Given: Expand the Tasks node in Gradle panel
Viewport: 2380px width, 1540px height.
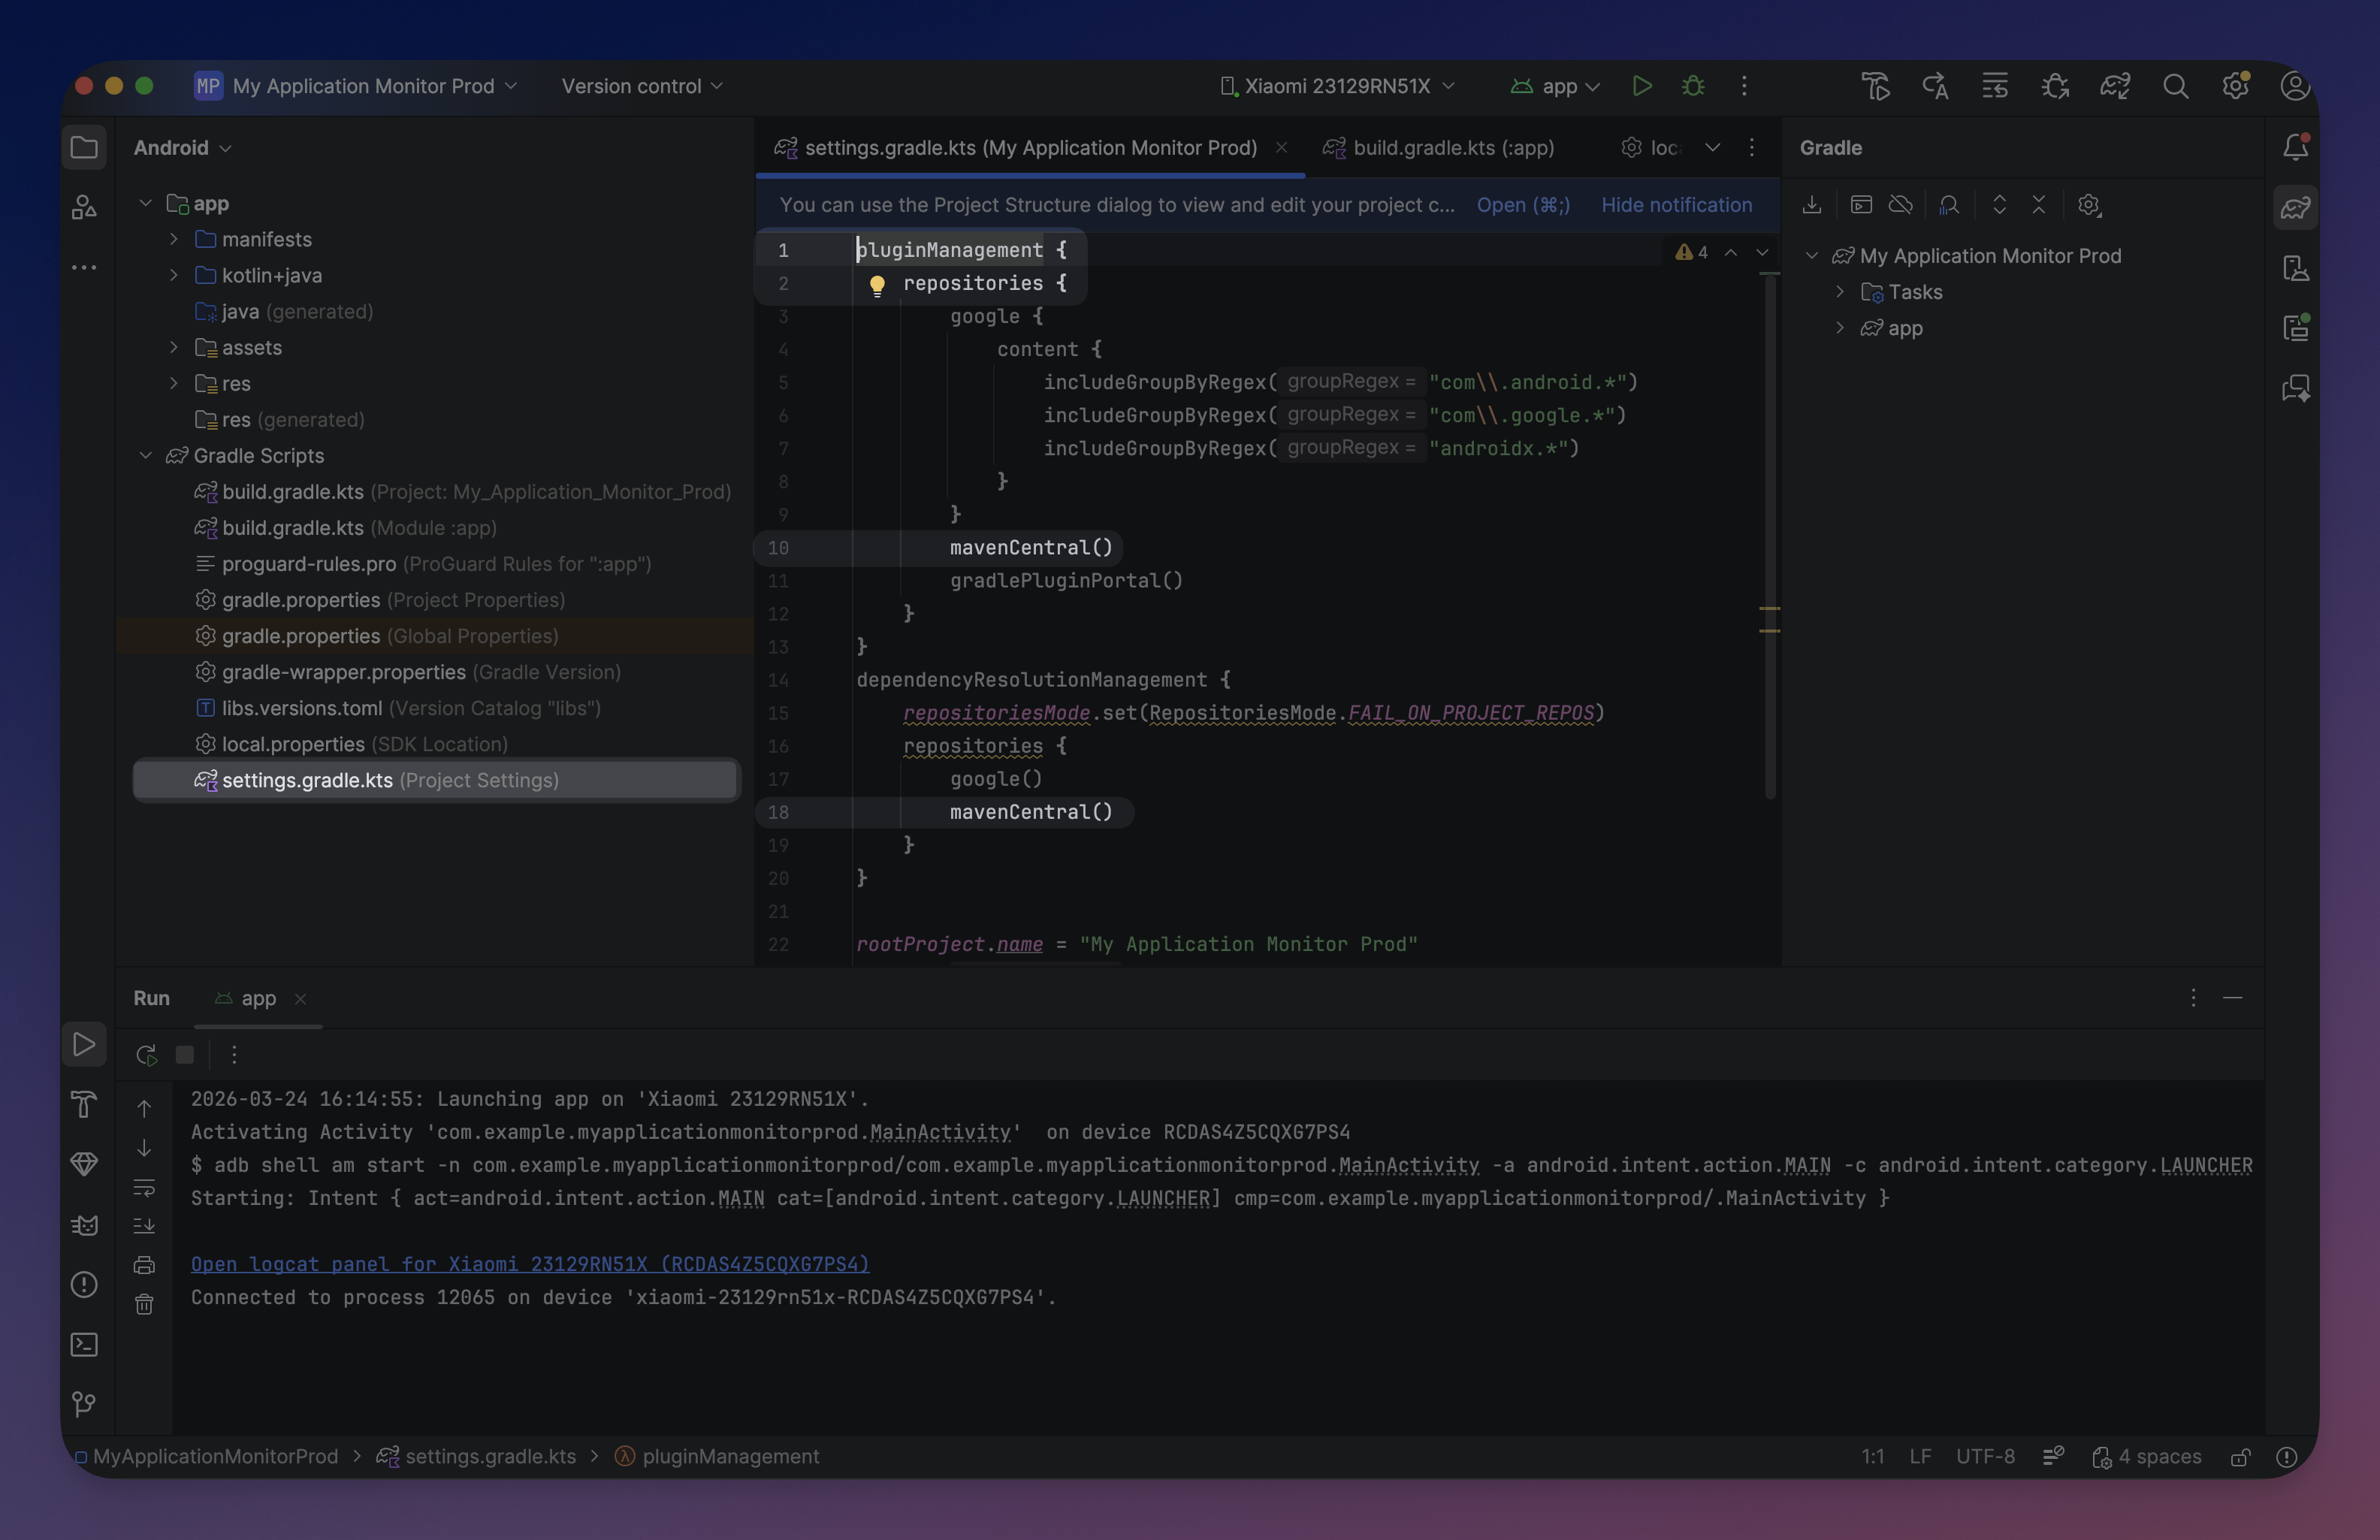Looking at the screenshot, I should coord(1840,292).
